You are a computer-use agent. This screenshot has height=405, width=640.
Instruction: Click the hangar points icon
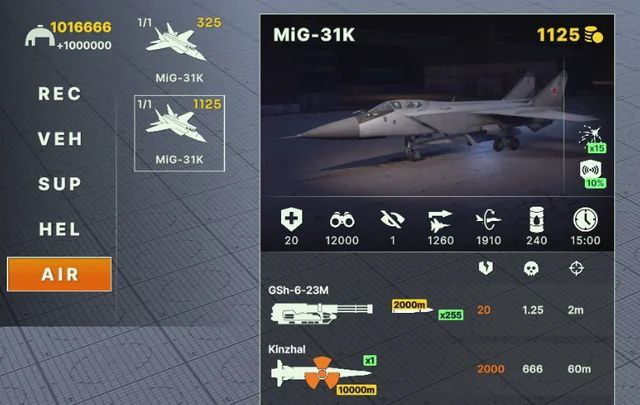[x=40, y=36]
